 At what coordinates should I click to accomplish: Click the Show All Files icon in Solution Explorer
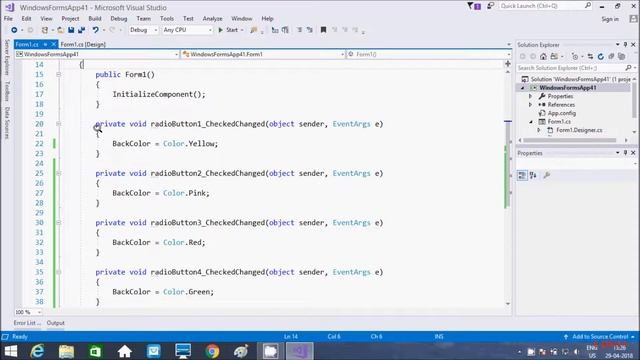[622, 56]
